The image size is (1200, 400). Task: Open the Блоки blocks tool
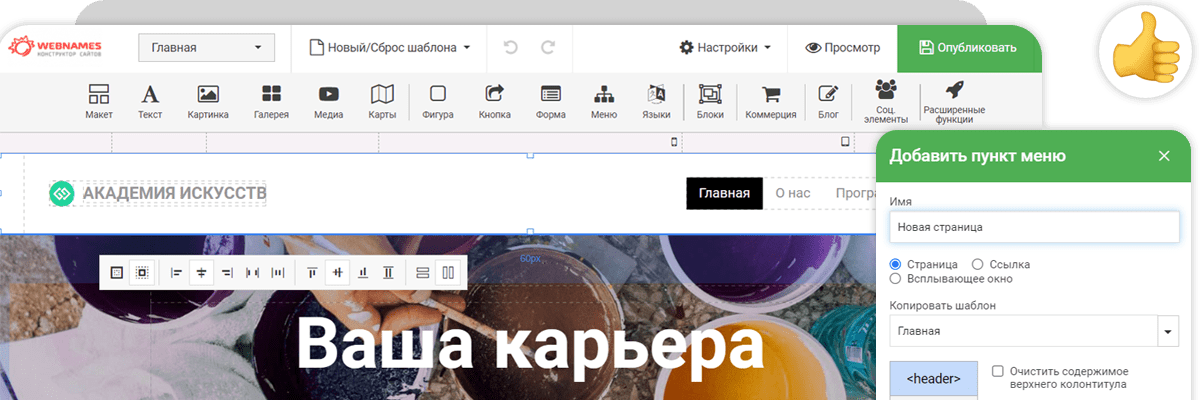(x=710, y=102)
